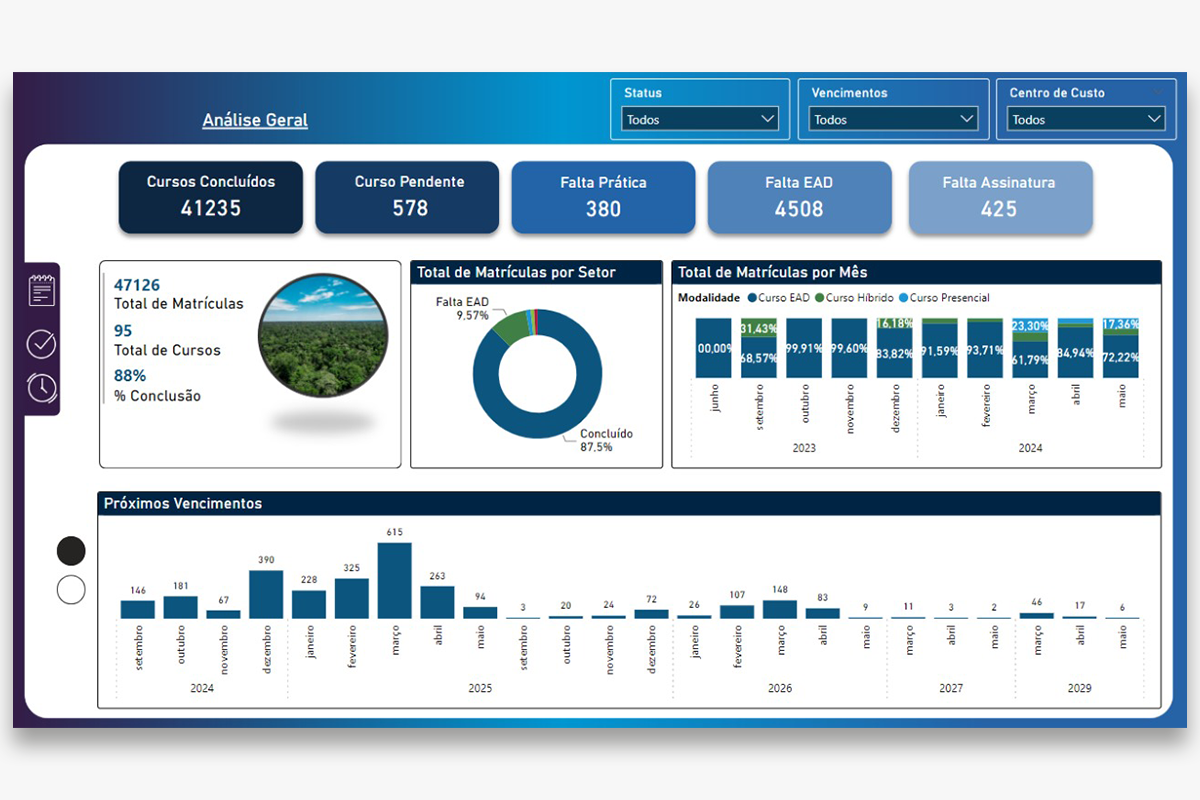Click the Curso EAD legend marker
Screen dimensions: 1200x800
pos(752,298)
